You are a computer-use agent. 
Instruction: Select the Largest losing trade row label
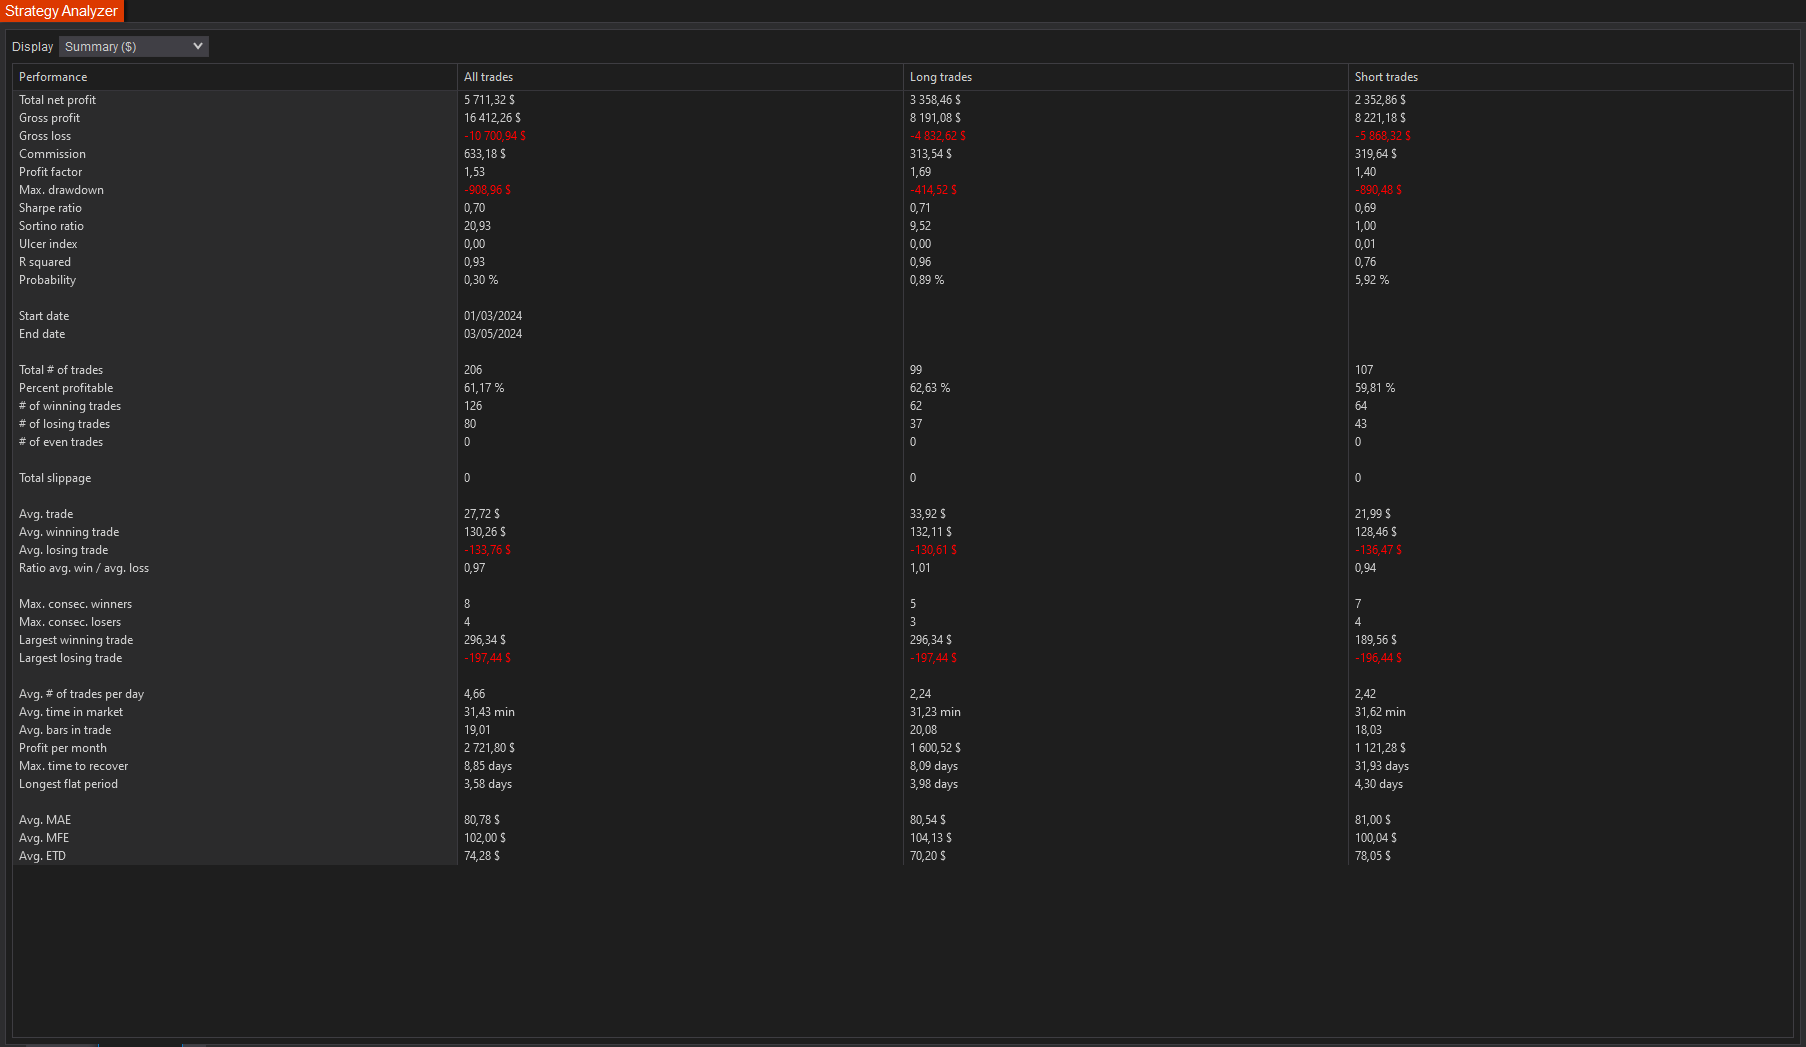click(x=70, y=658)
